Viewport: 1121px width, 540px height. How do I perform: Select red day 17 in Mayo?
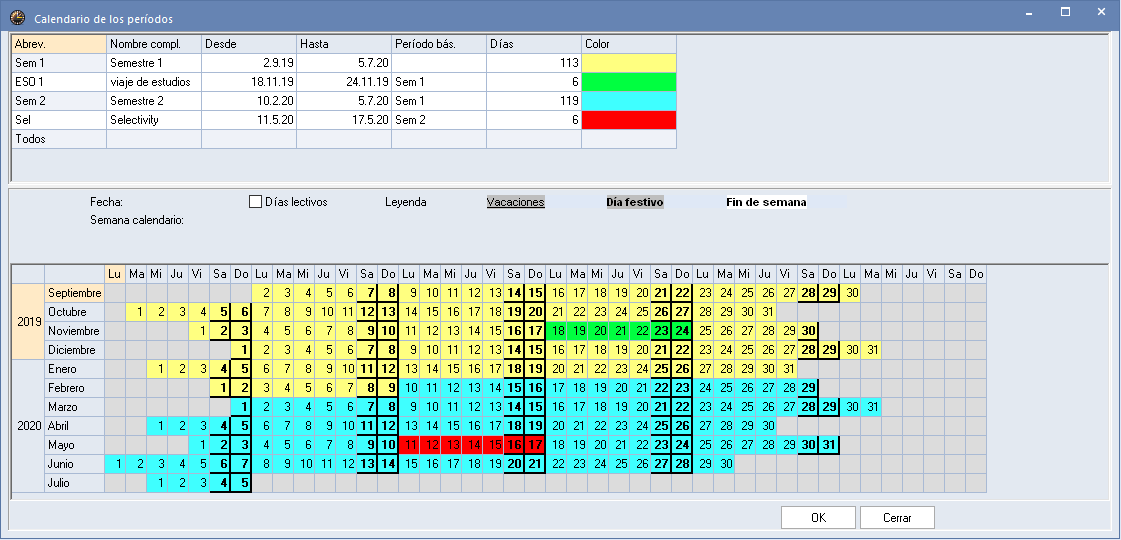(535, 445)
